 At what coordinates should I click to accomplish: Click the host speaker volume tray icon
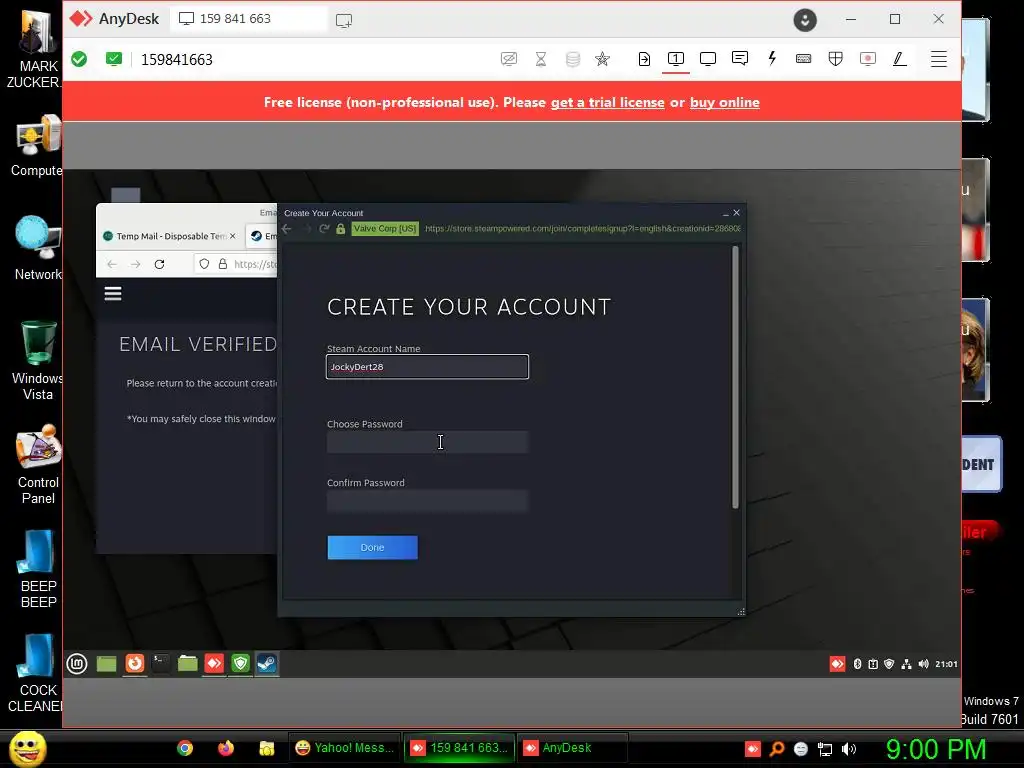[x=849, y=749]
